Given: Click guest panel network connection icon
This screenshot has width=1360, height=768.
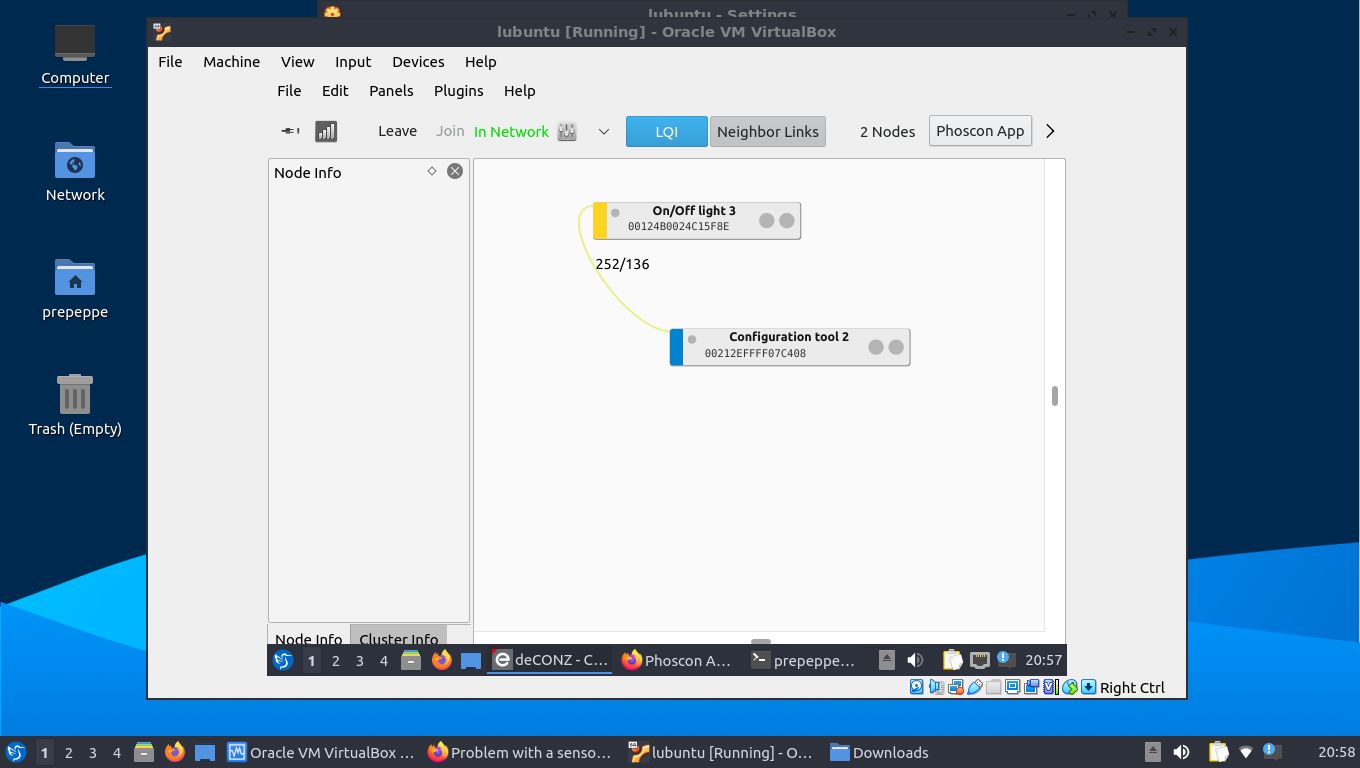Looking at the screenshot, I should pos(980,660).
